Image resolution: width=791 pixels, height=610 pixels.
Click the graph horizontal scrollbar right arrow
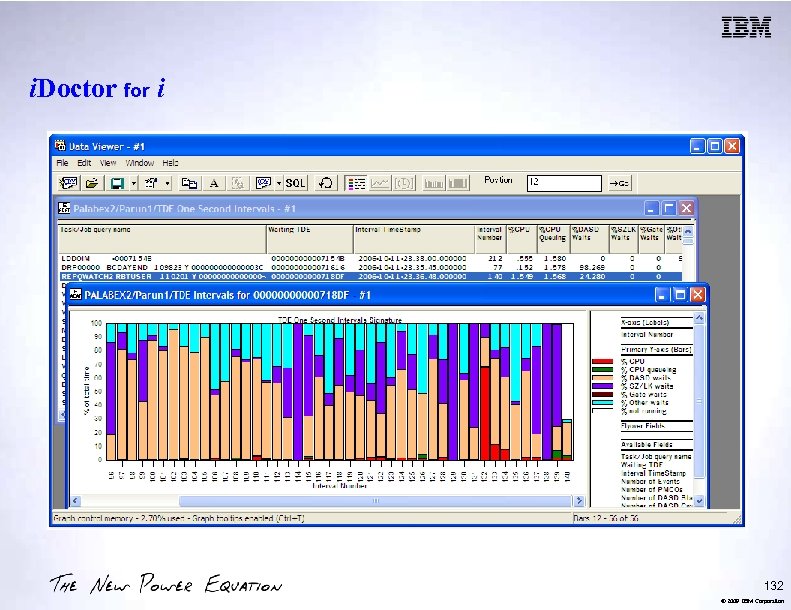click(579, 501)
